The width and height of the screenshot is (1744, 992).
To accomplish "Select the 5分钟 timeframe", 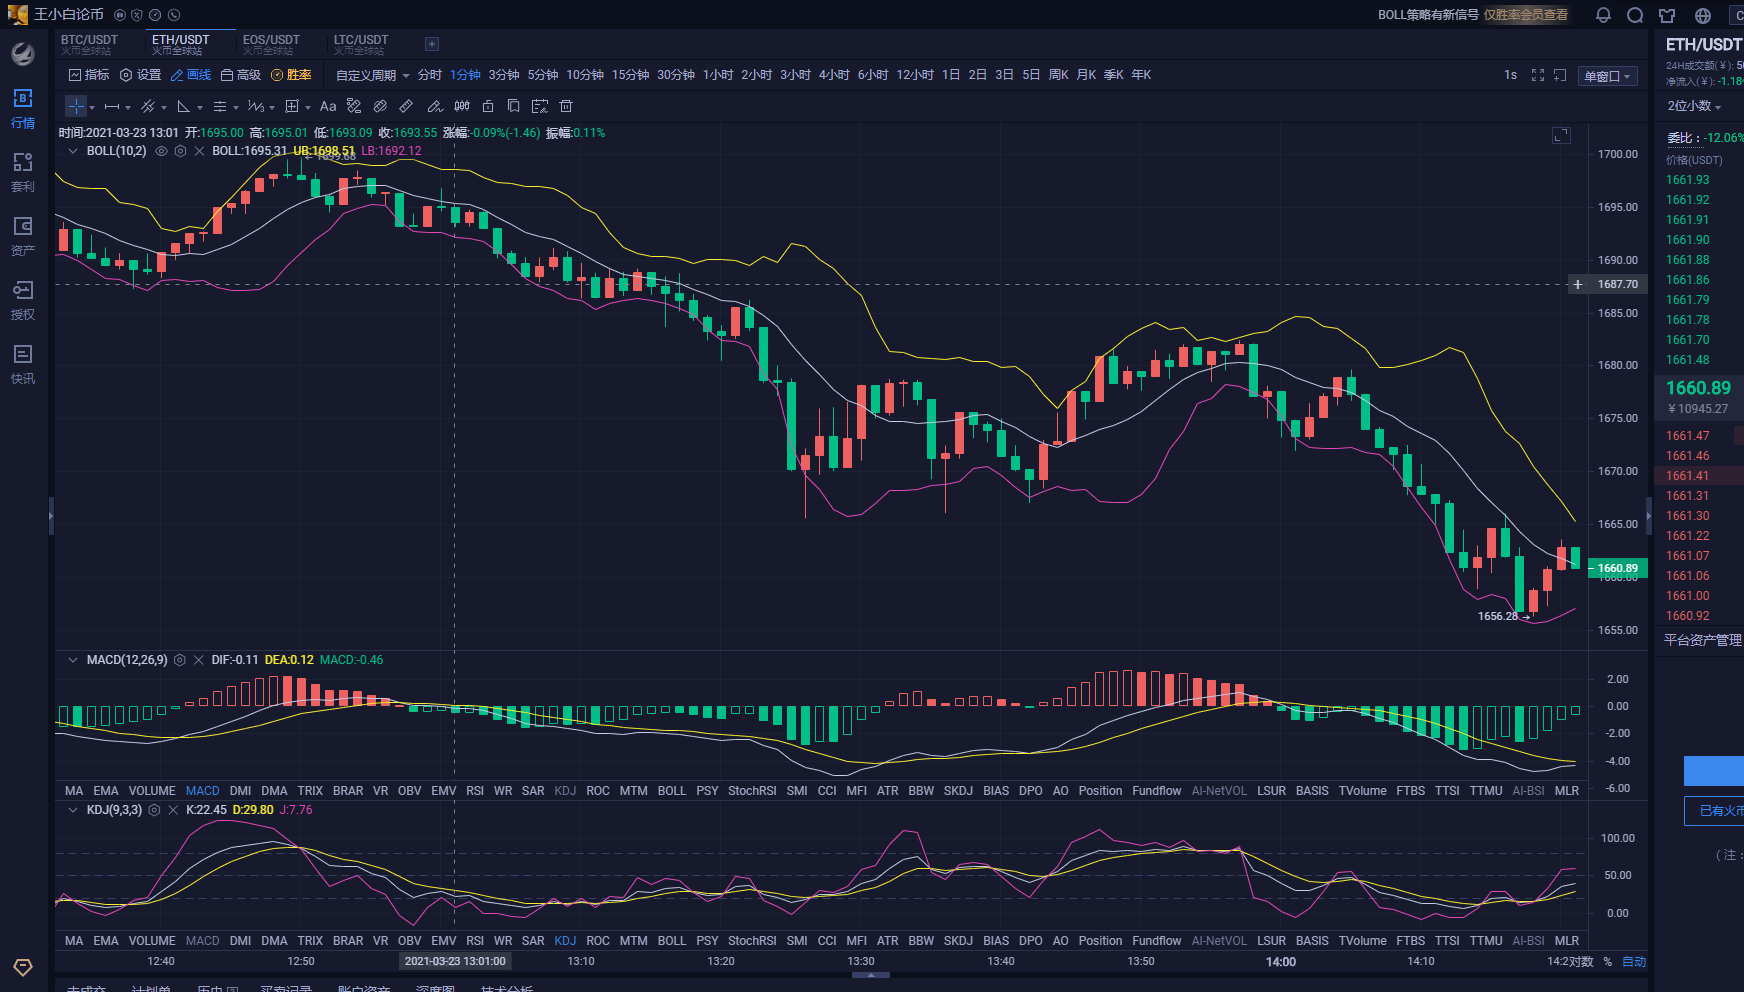I will (542, 75).
